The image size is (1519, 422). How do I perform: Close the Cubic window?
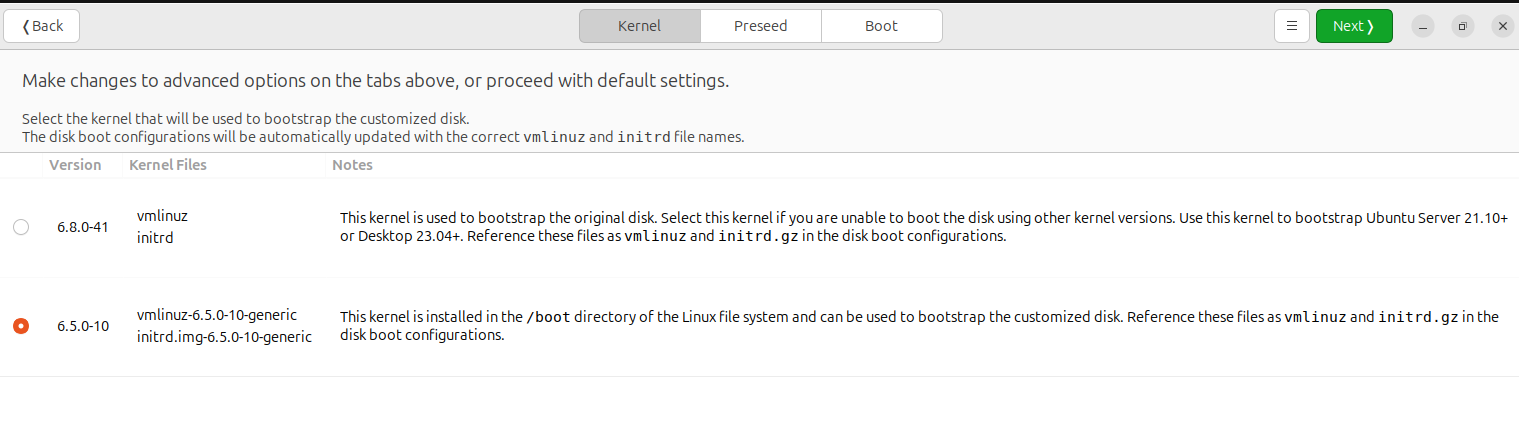pos(1502,27)
